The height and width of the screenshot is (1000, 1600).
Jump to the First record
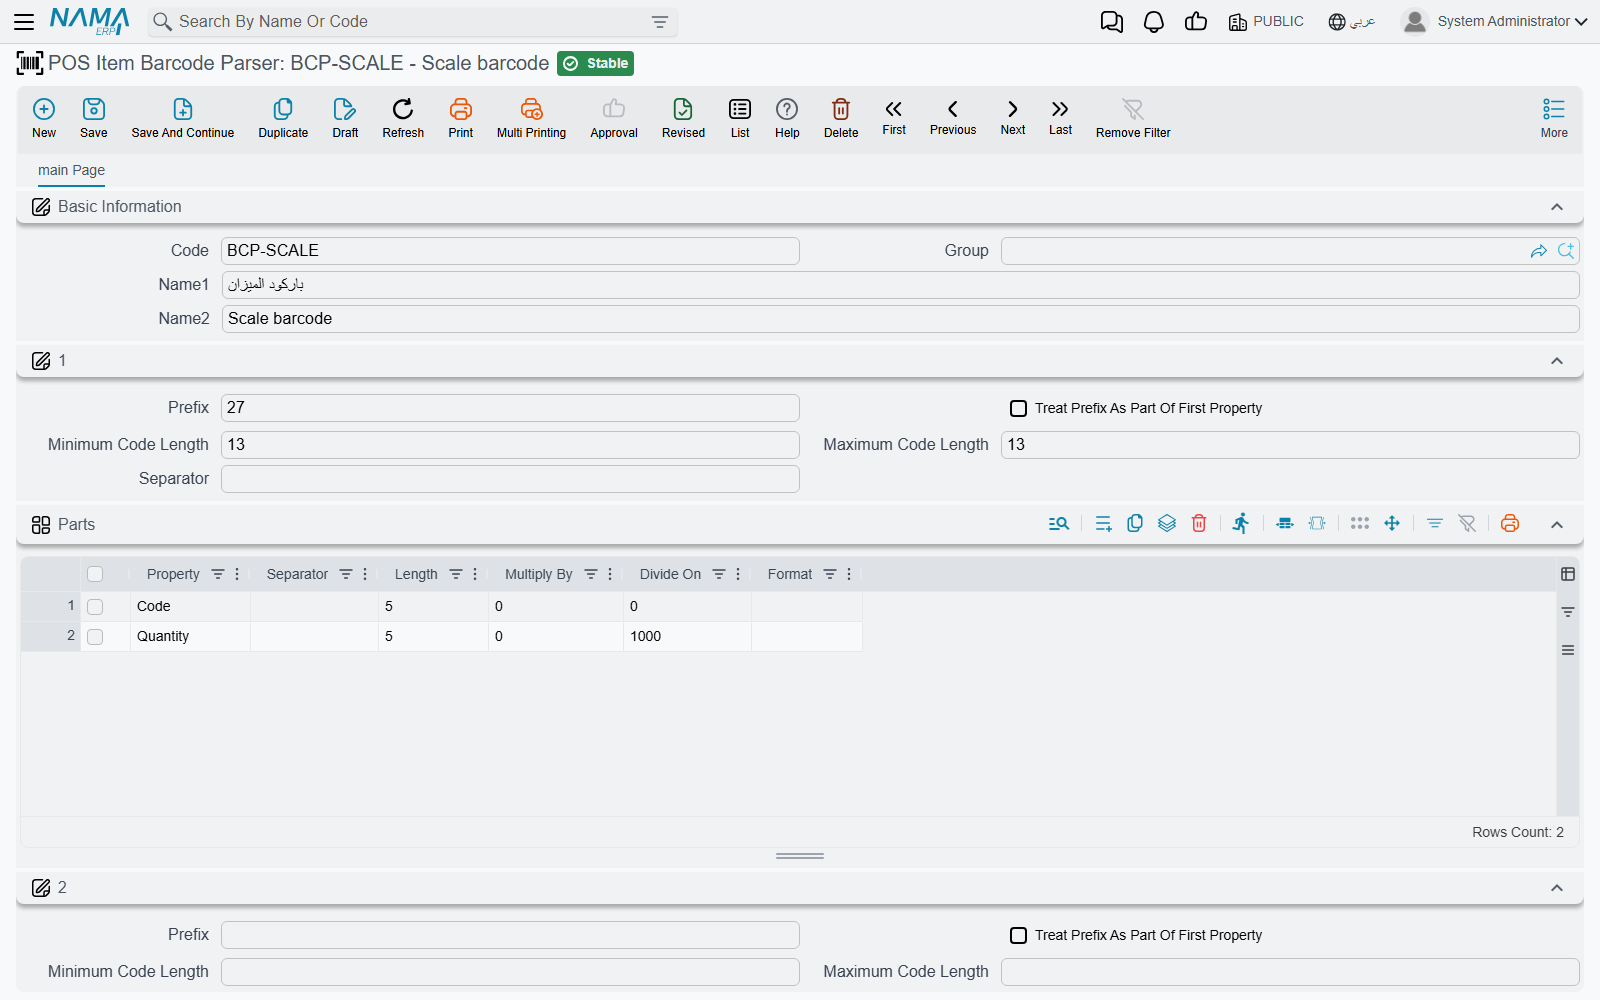pyautogui.click(x=894, y=117)
